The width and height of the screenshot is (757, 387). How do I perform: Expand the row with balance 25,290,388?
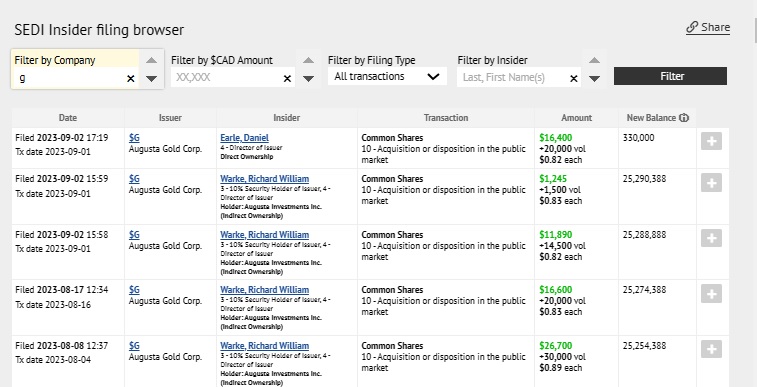[x=711, y=182]
